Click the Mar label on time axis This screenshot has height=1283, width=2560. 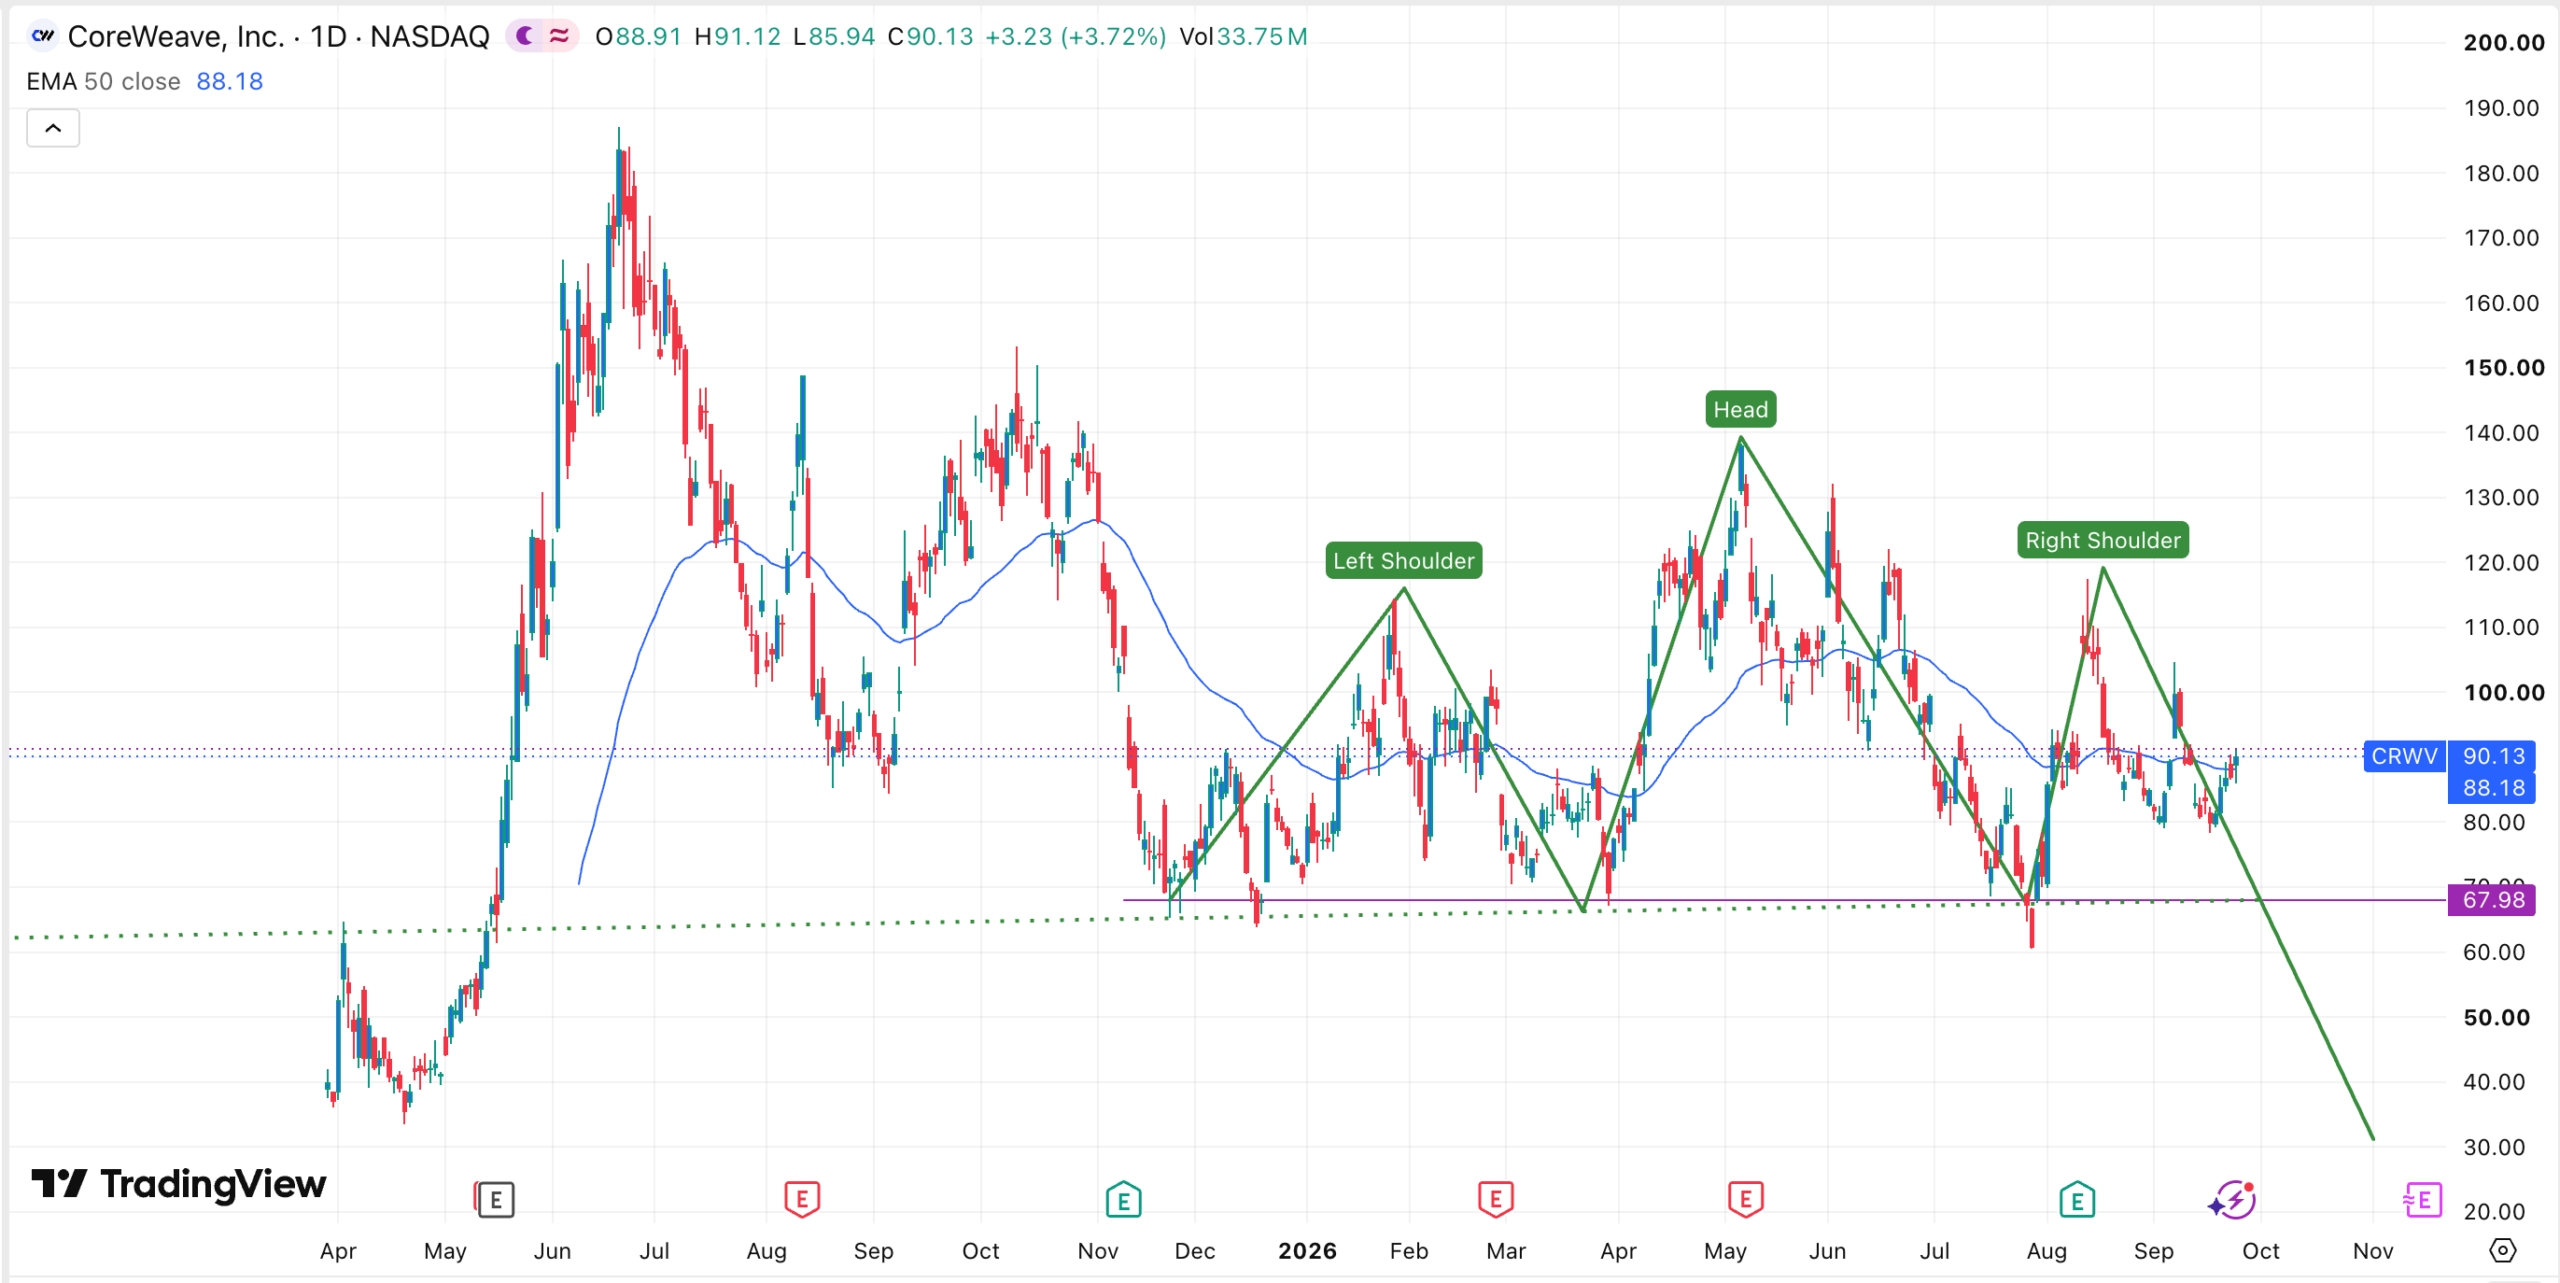pos(1506,1251)
